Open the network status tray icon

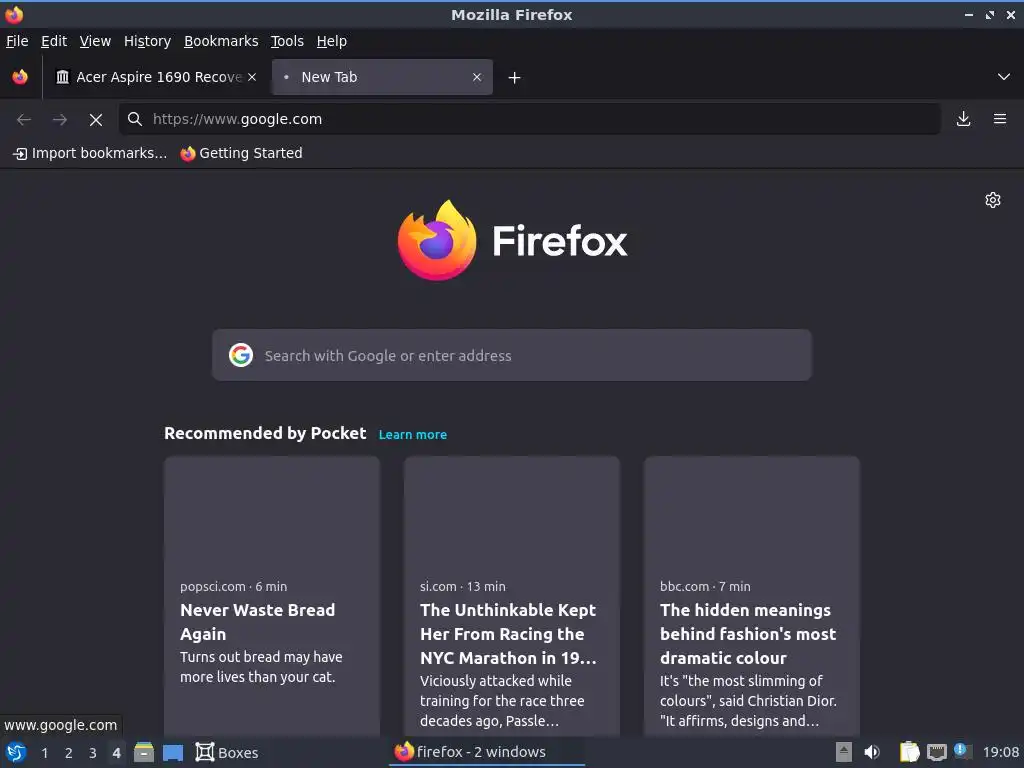click(x=936, y=752)
